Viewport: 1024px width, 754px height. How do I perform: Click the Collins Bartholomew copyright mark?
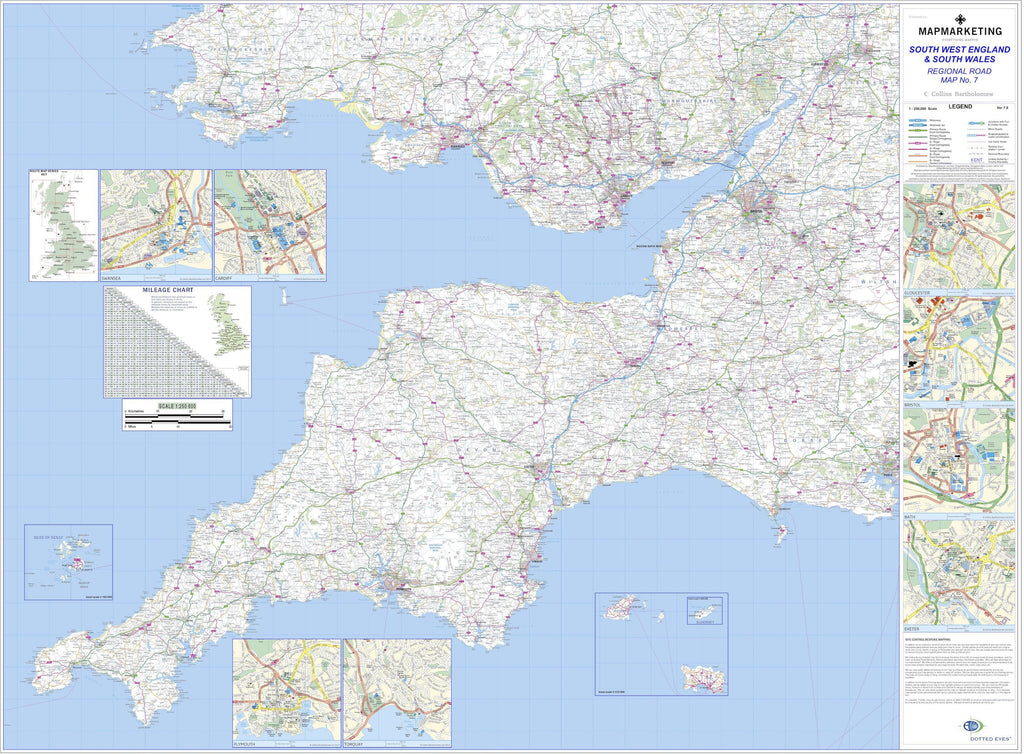tap(960, 94)
